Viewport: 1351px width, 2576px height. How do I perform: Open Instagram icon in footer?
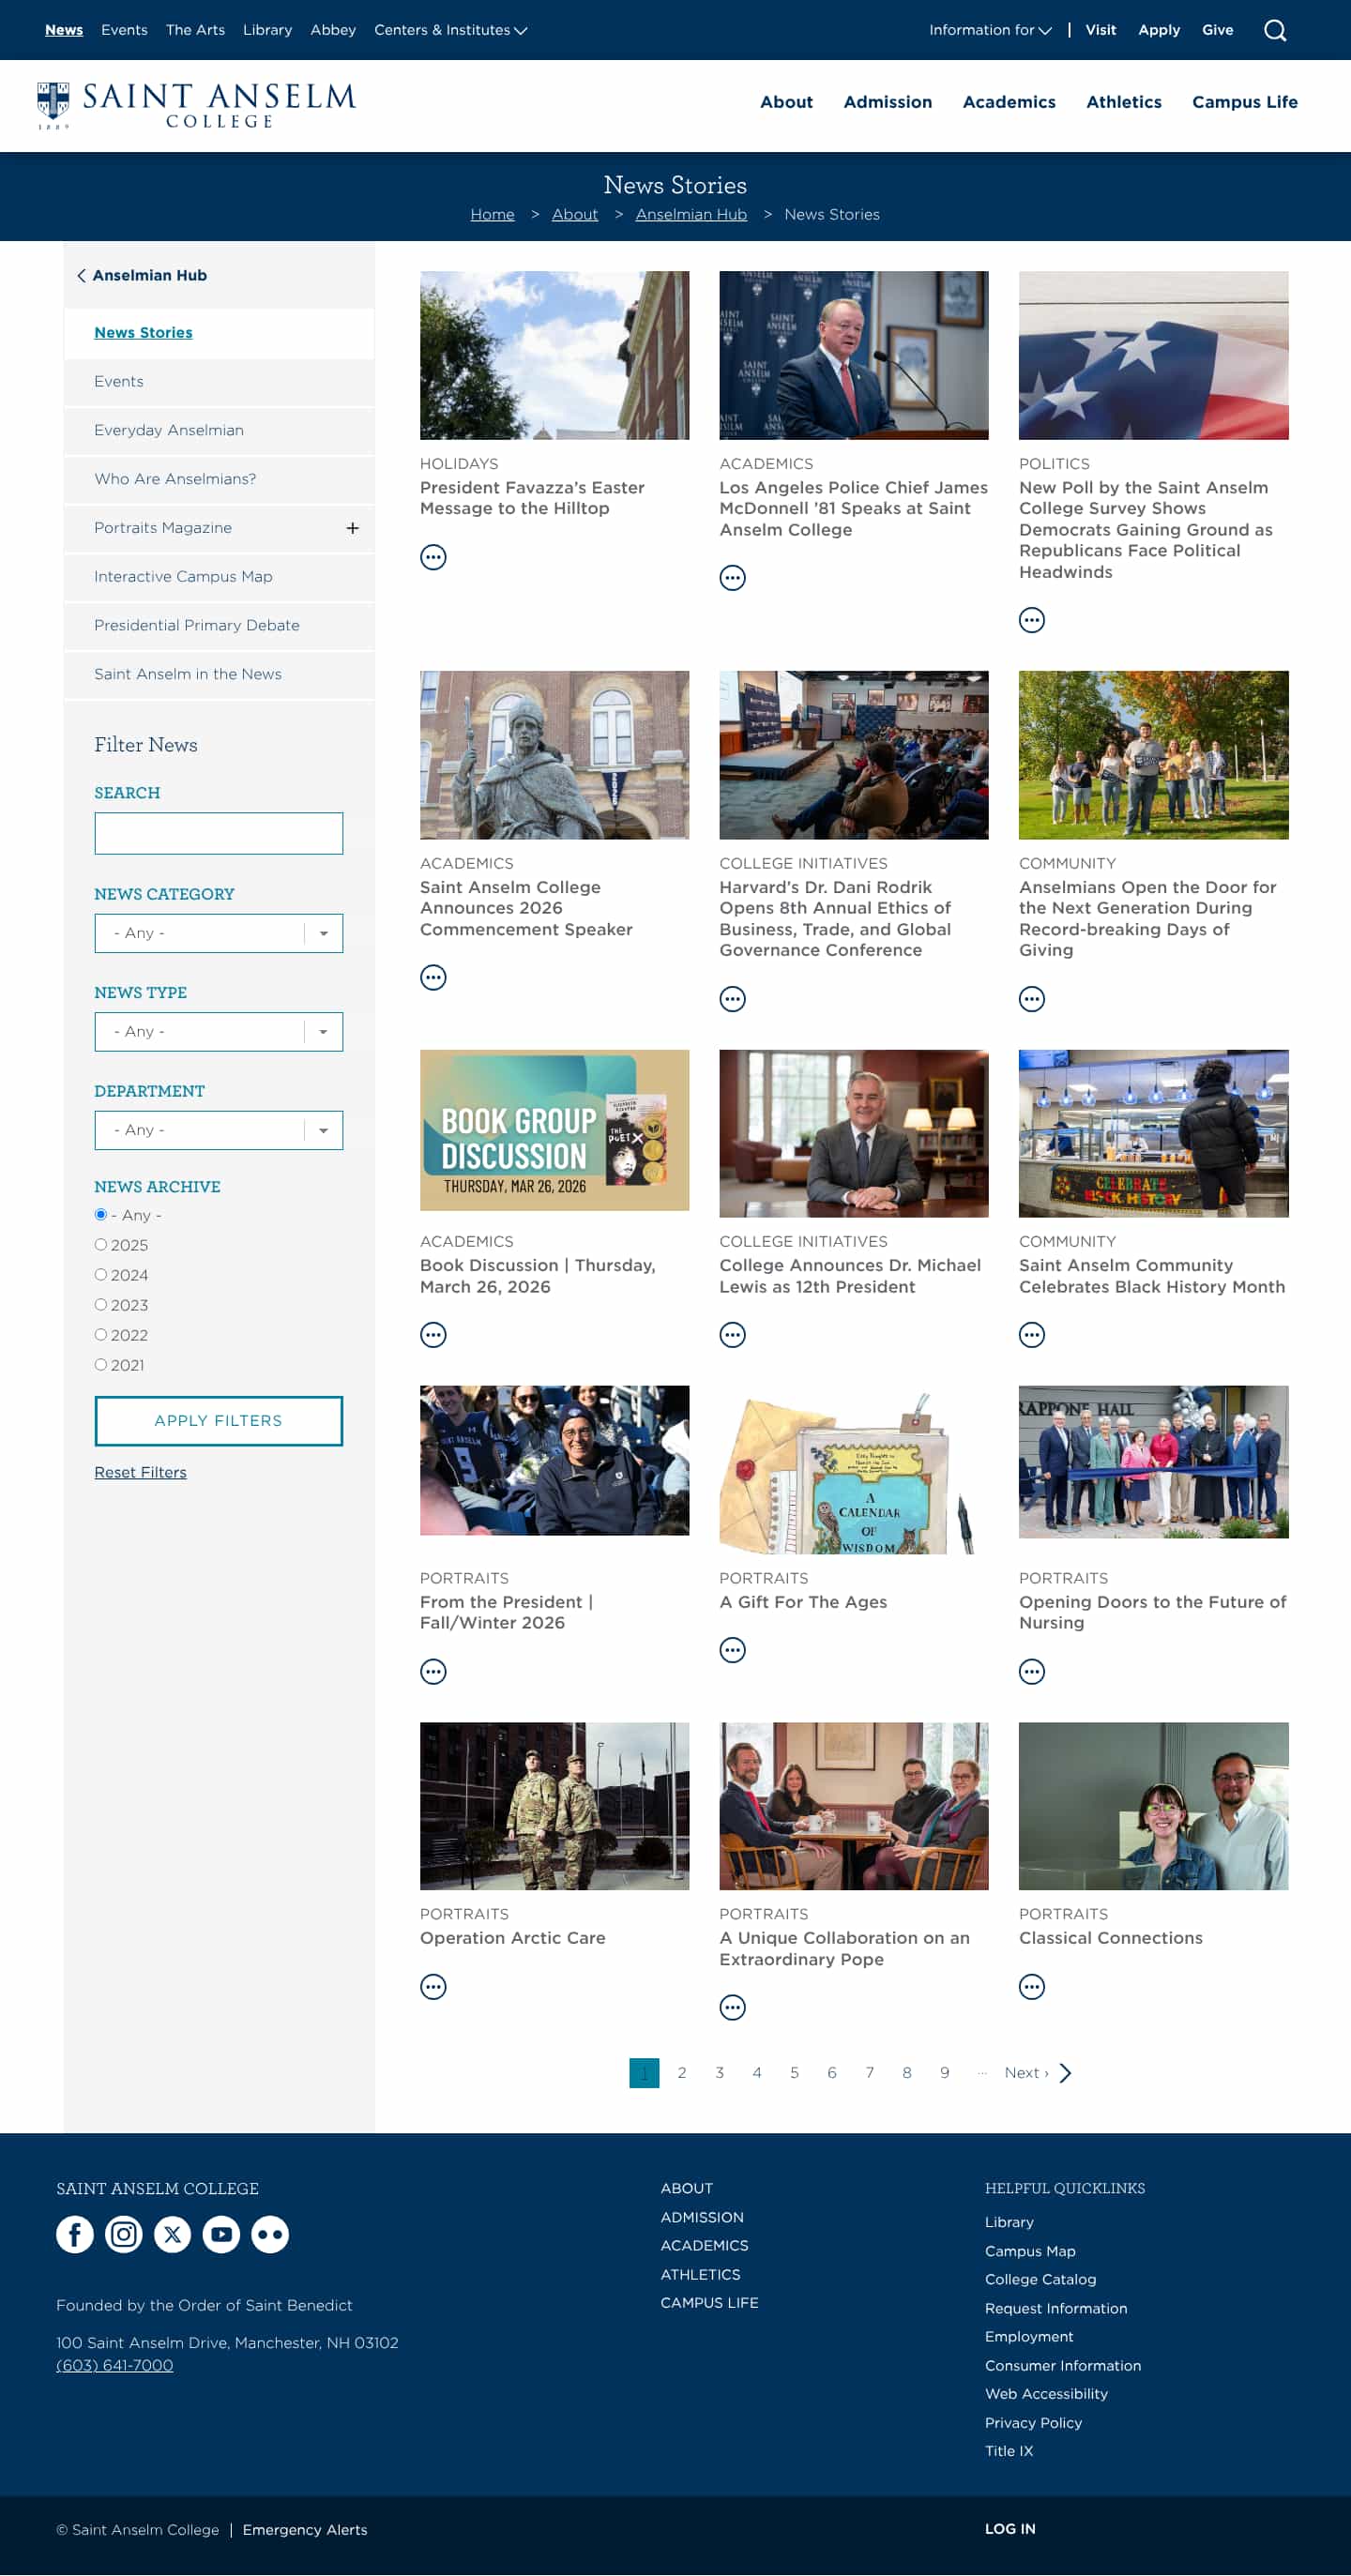coord(124,2234)
